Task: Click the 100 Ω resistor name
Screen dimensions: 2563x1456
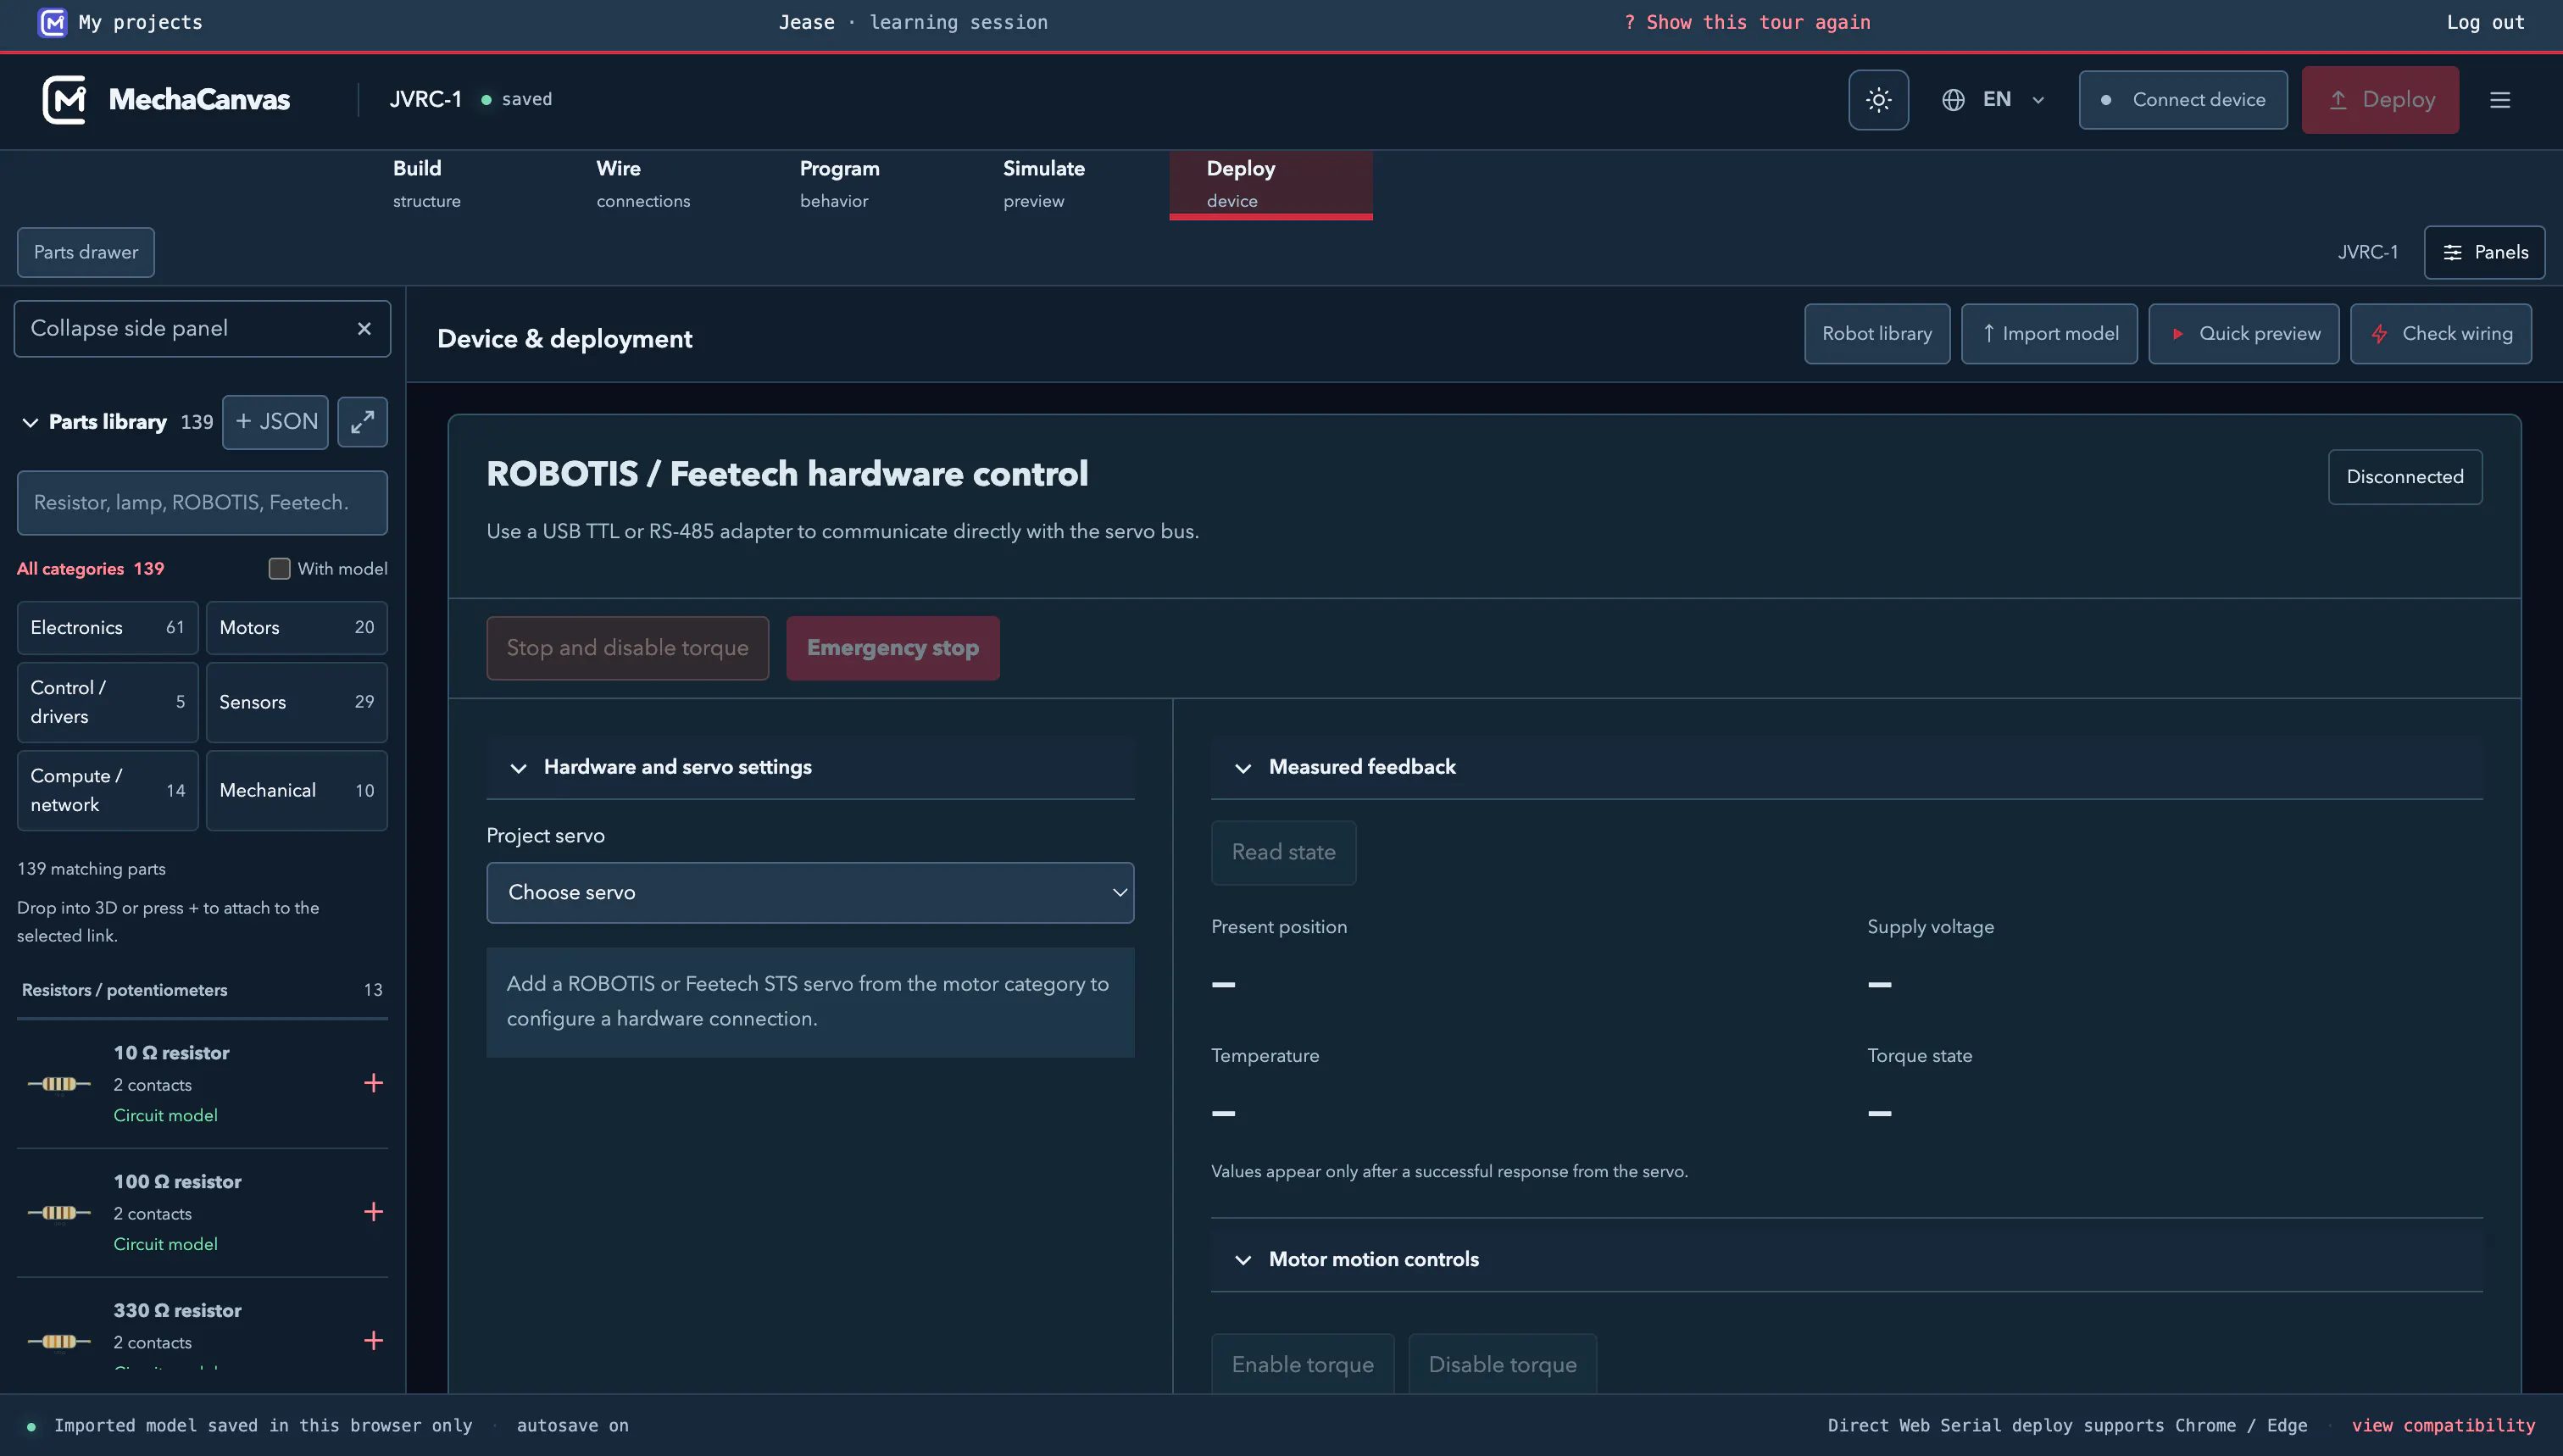Action: (177, 1181)
